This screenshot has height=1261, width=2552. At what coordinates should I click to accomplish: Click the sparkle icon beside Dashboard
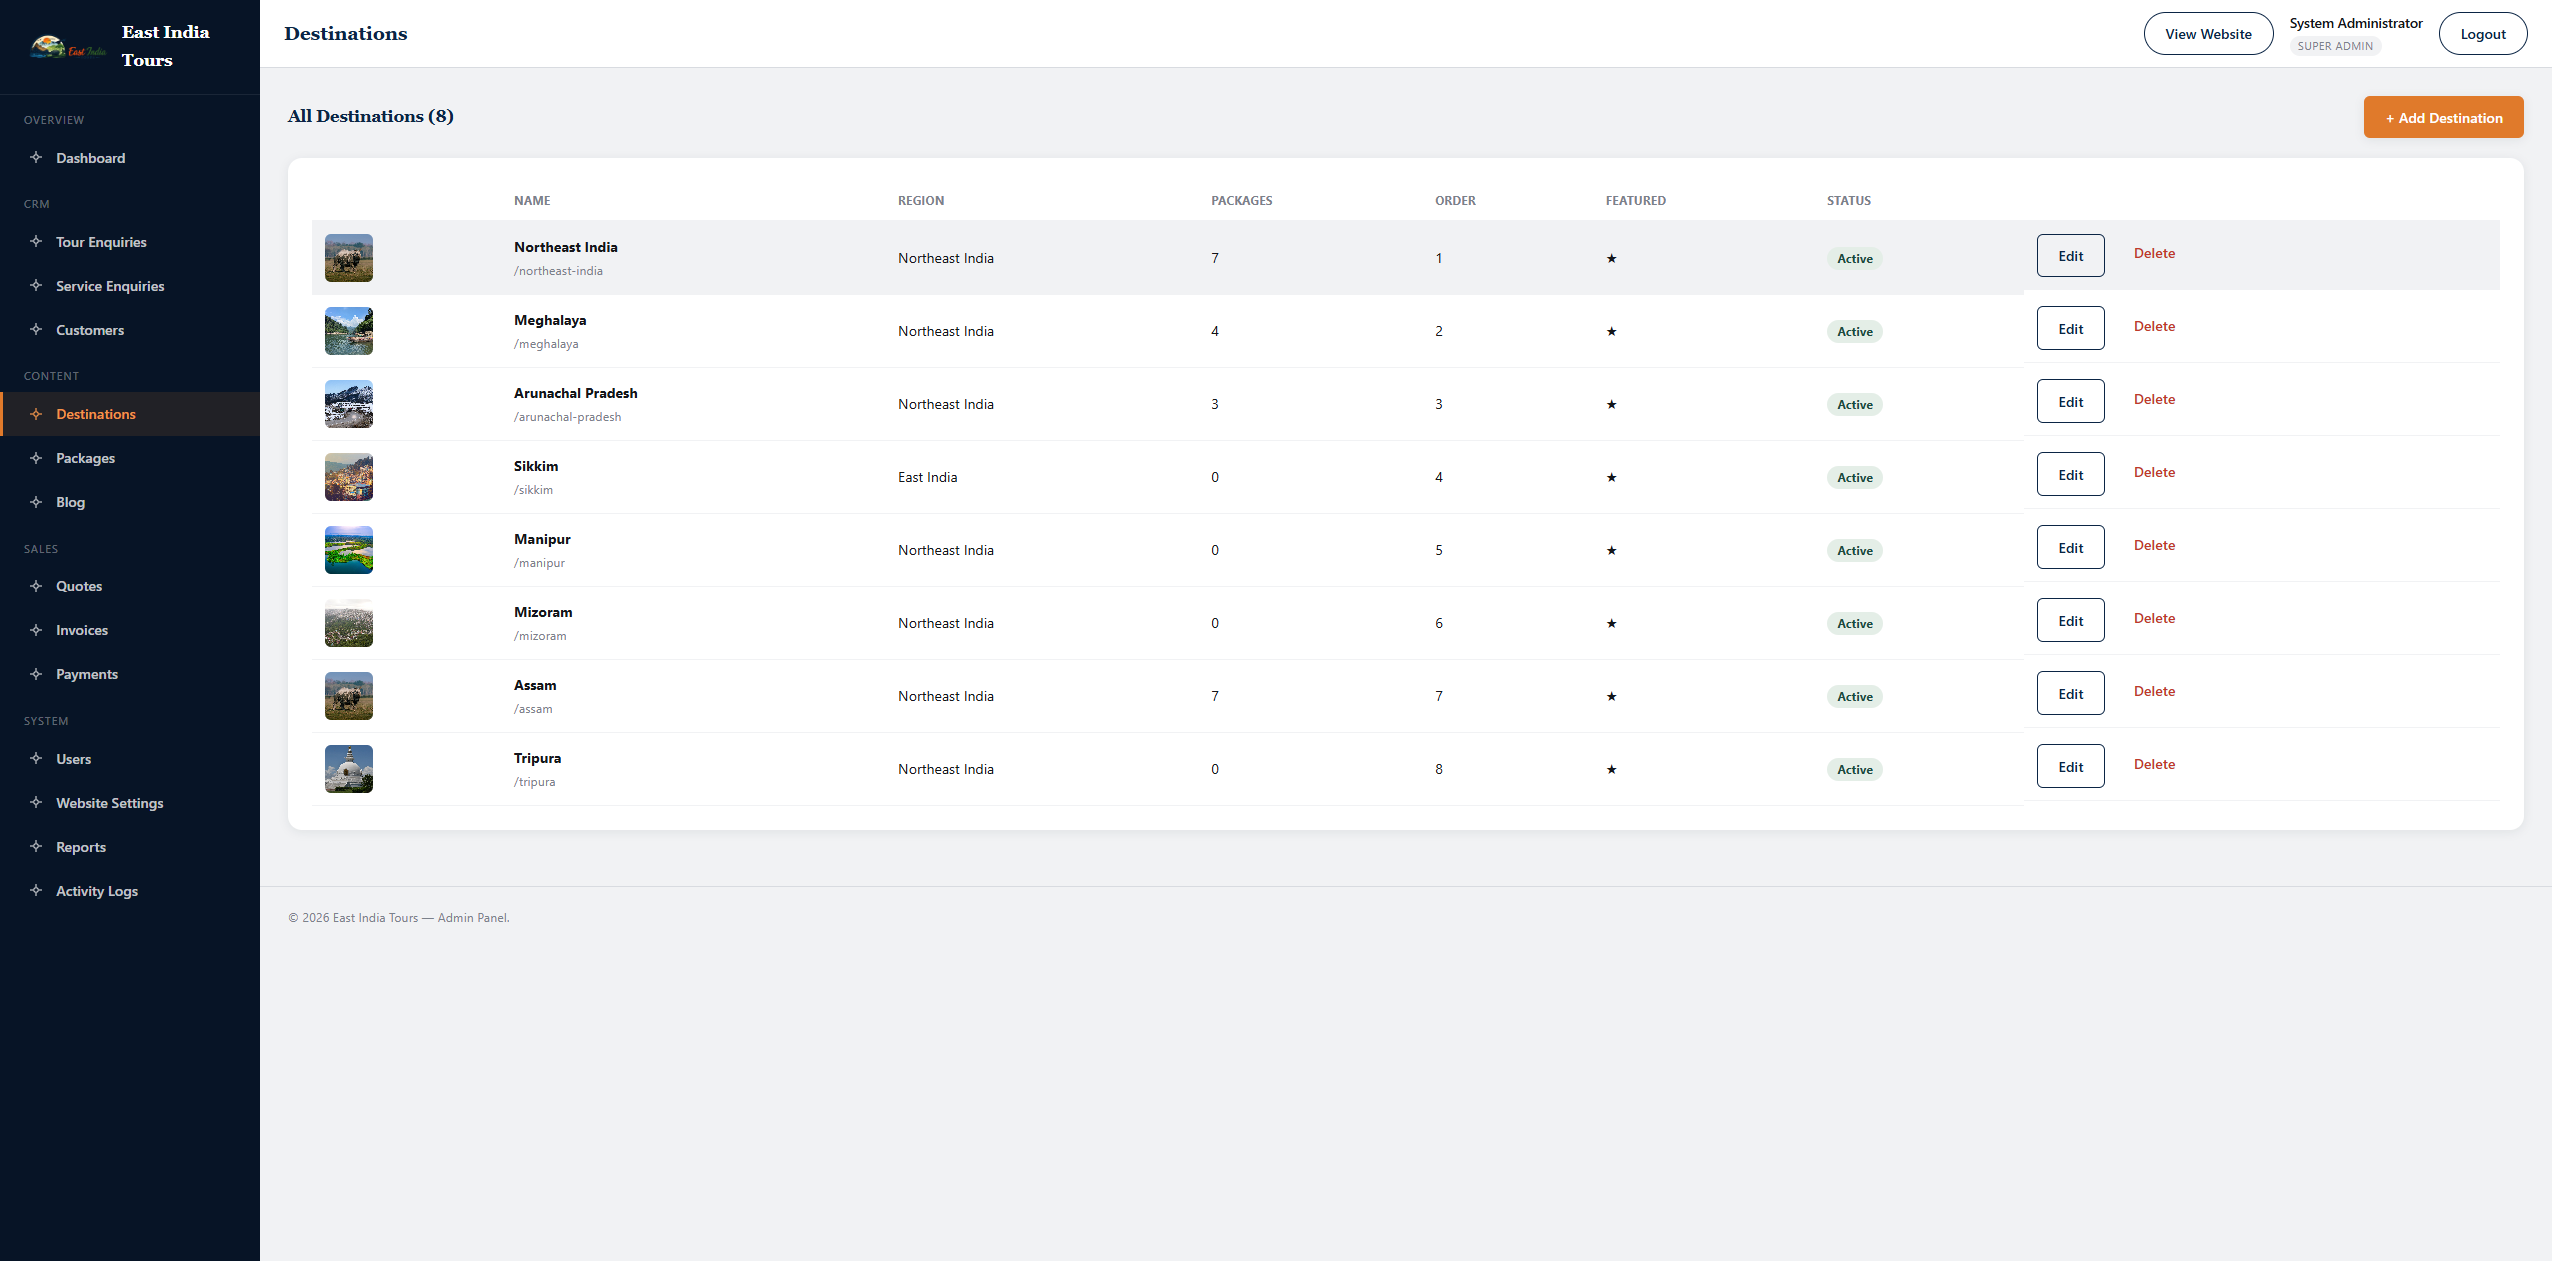(x=36, y=157)
